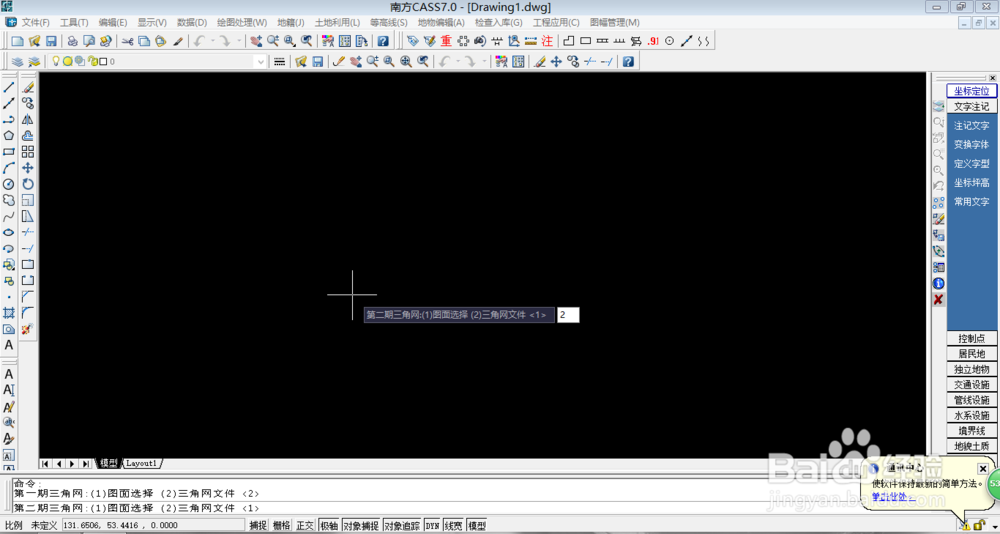The image size is (1000, 534).
Task: Open the 文件(F) menu
Action: [36, 22]
